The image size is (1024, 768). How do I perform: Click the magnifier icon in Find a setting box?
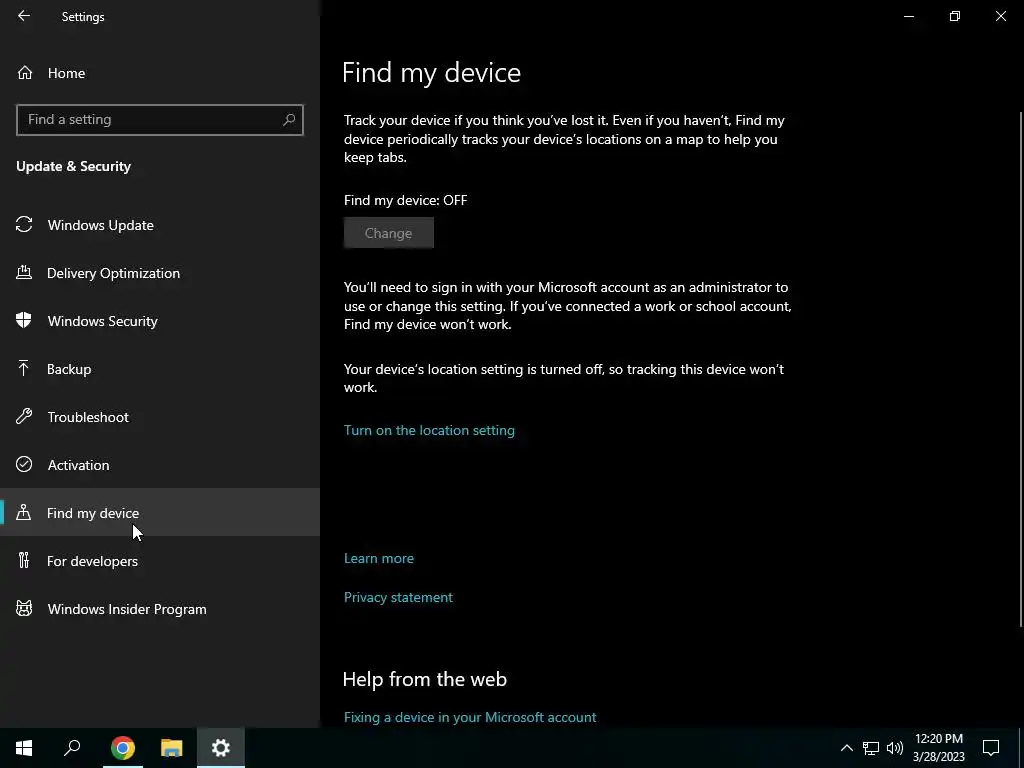click(289, 120)
